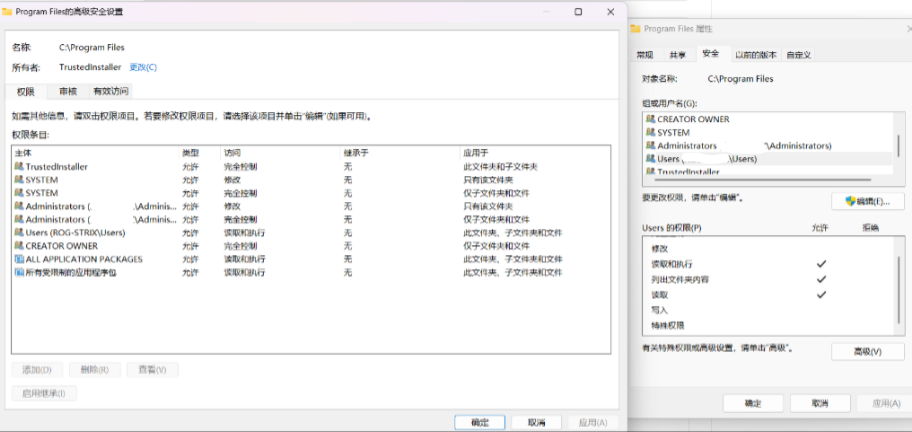Click the 类型 column header
This screenshot has width=912, height=432.
pyautogui.click(x=200, y=153)
